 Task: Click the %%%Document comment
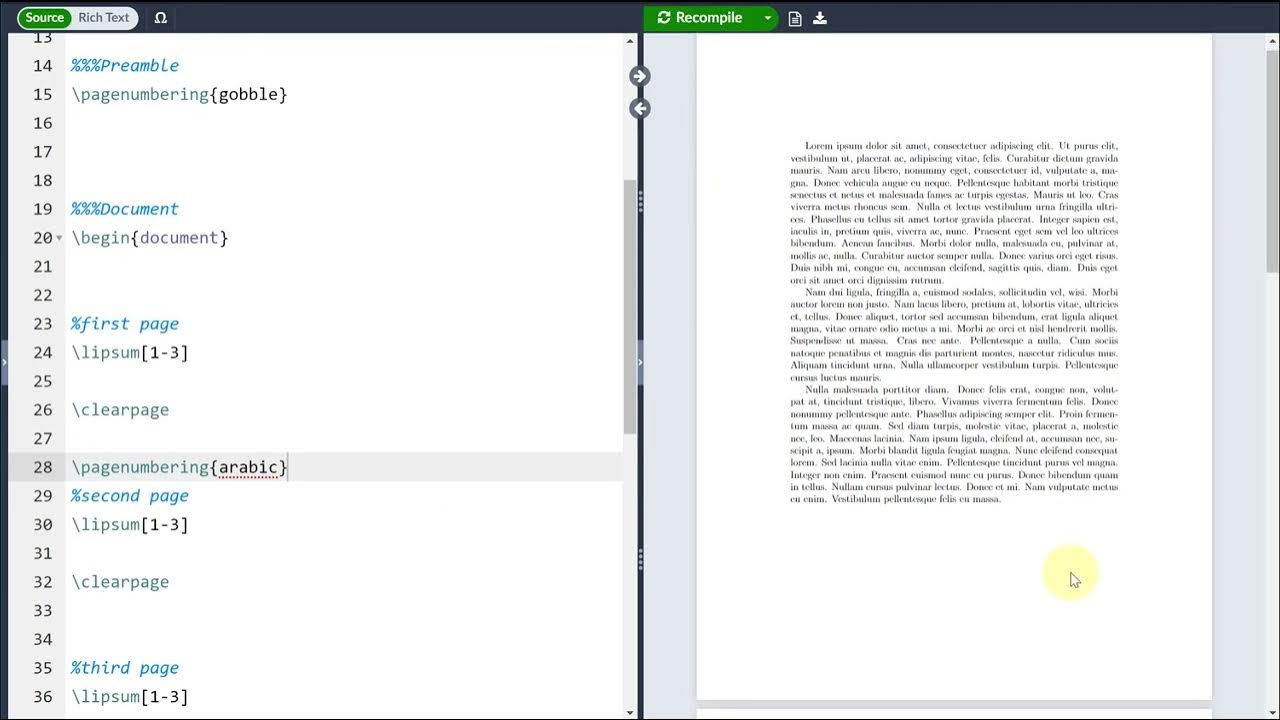pyautogui.click(x=125, y=209)
